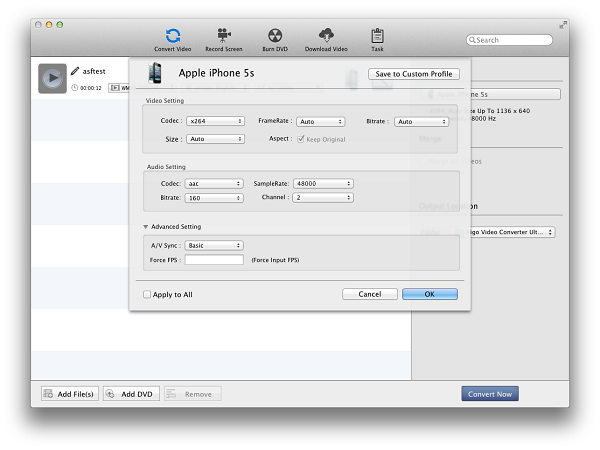
Task: Start conversion with Convert Now
Action: [x=490, y=394]
